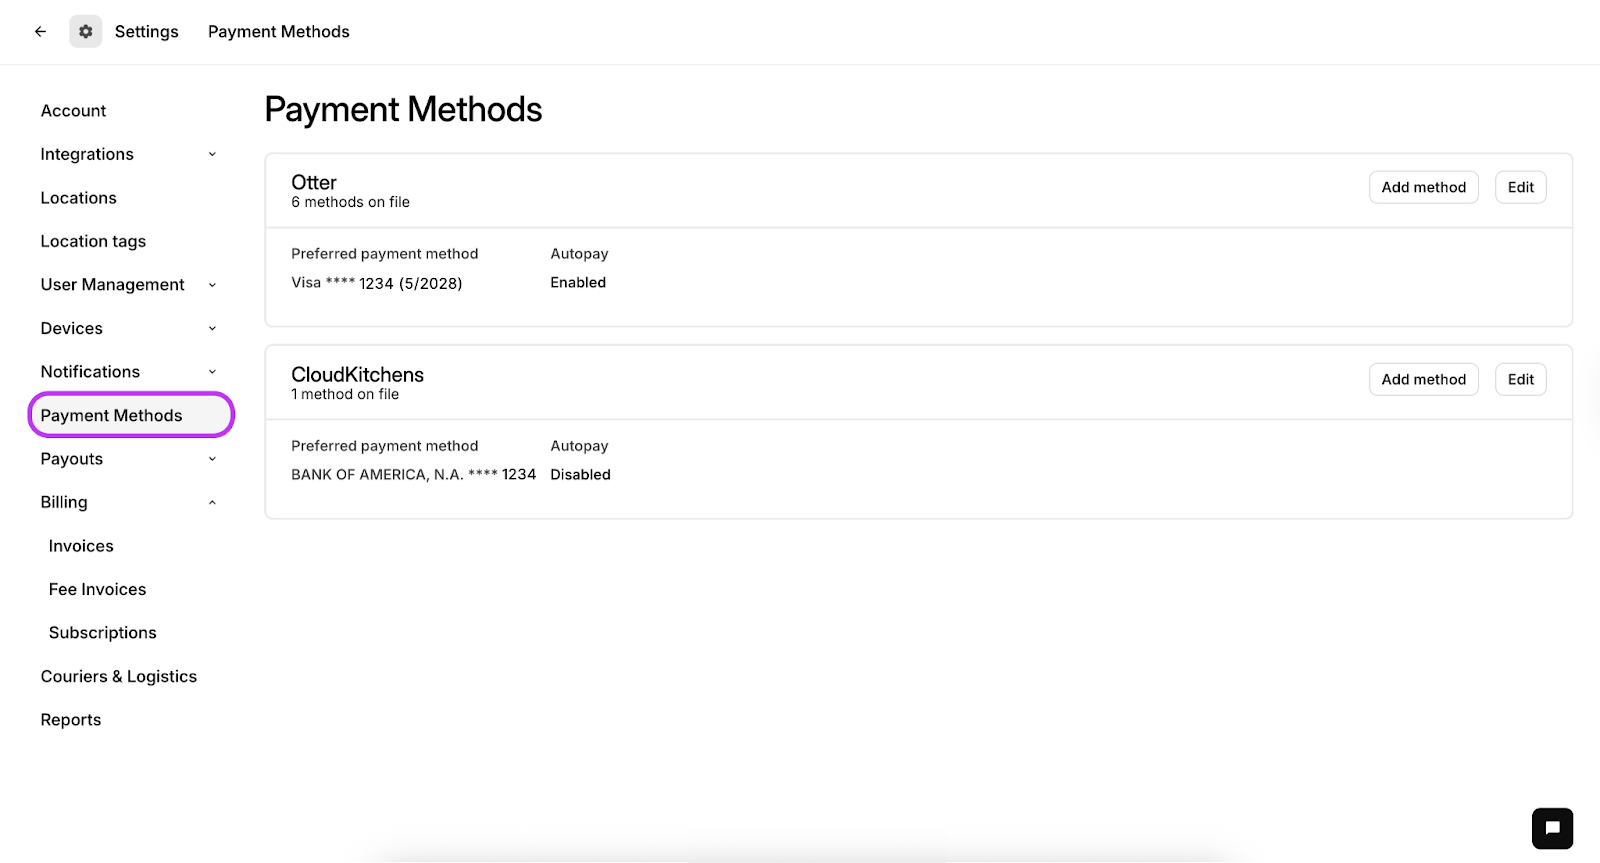
Task: Select Payment Methods in sidebar
Action: (131, 415)
